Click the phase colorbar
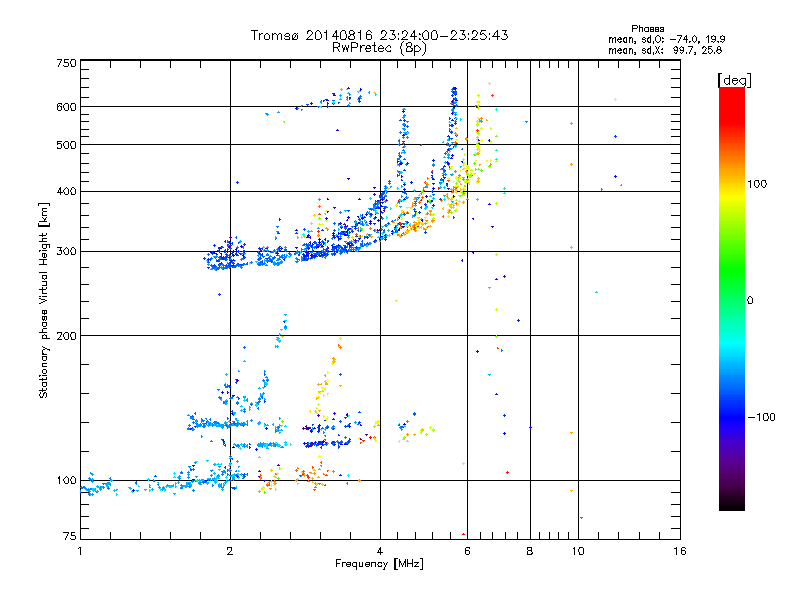Screen dimensions: 800x600 point(732,299)
